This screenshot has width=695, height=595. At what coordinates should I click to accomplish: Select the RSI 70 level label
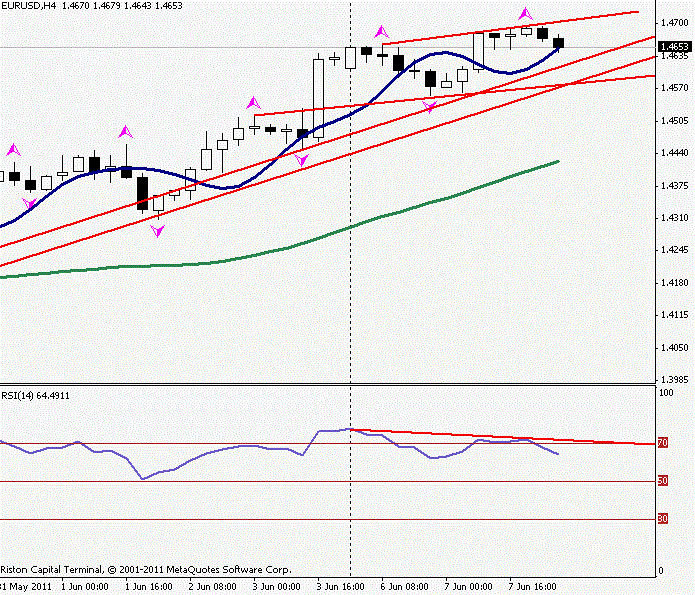[663, 442]
